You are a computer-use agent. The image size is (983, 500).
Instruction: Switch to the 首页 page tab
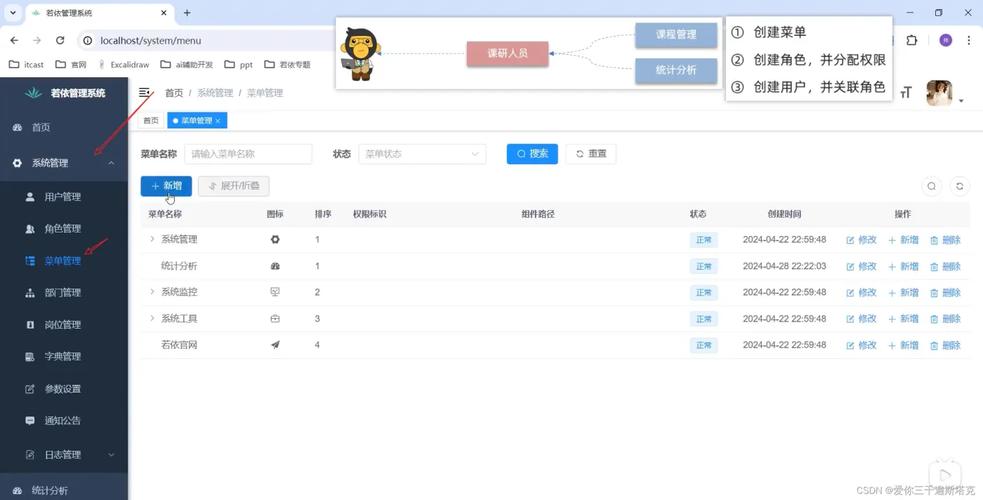(150, 121)
